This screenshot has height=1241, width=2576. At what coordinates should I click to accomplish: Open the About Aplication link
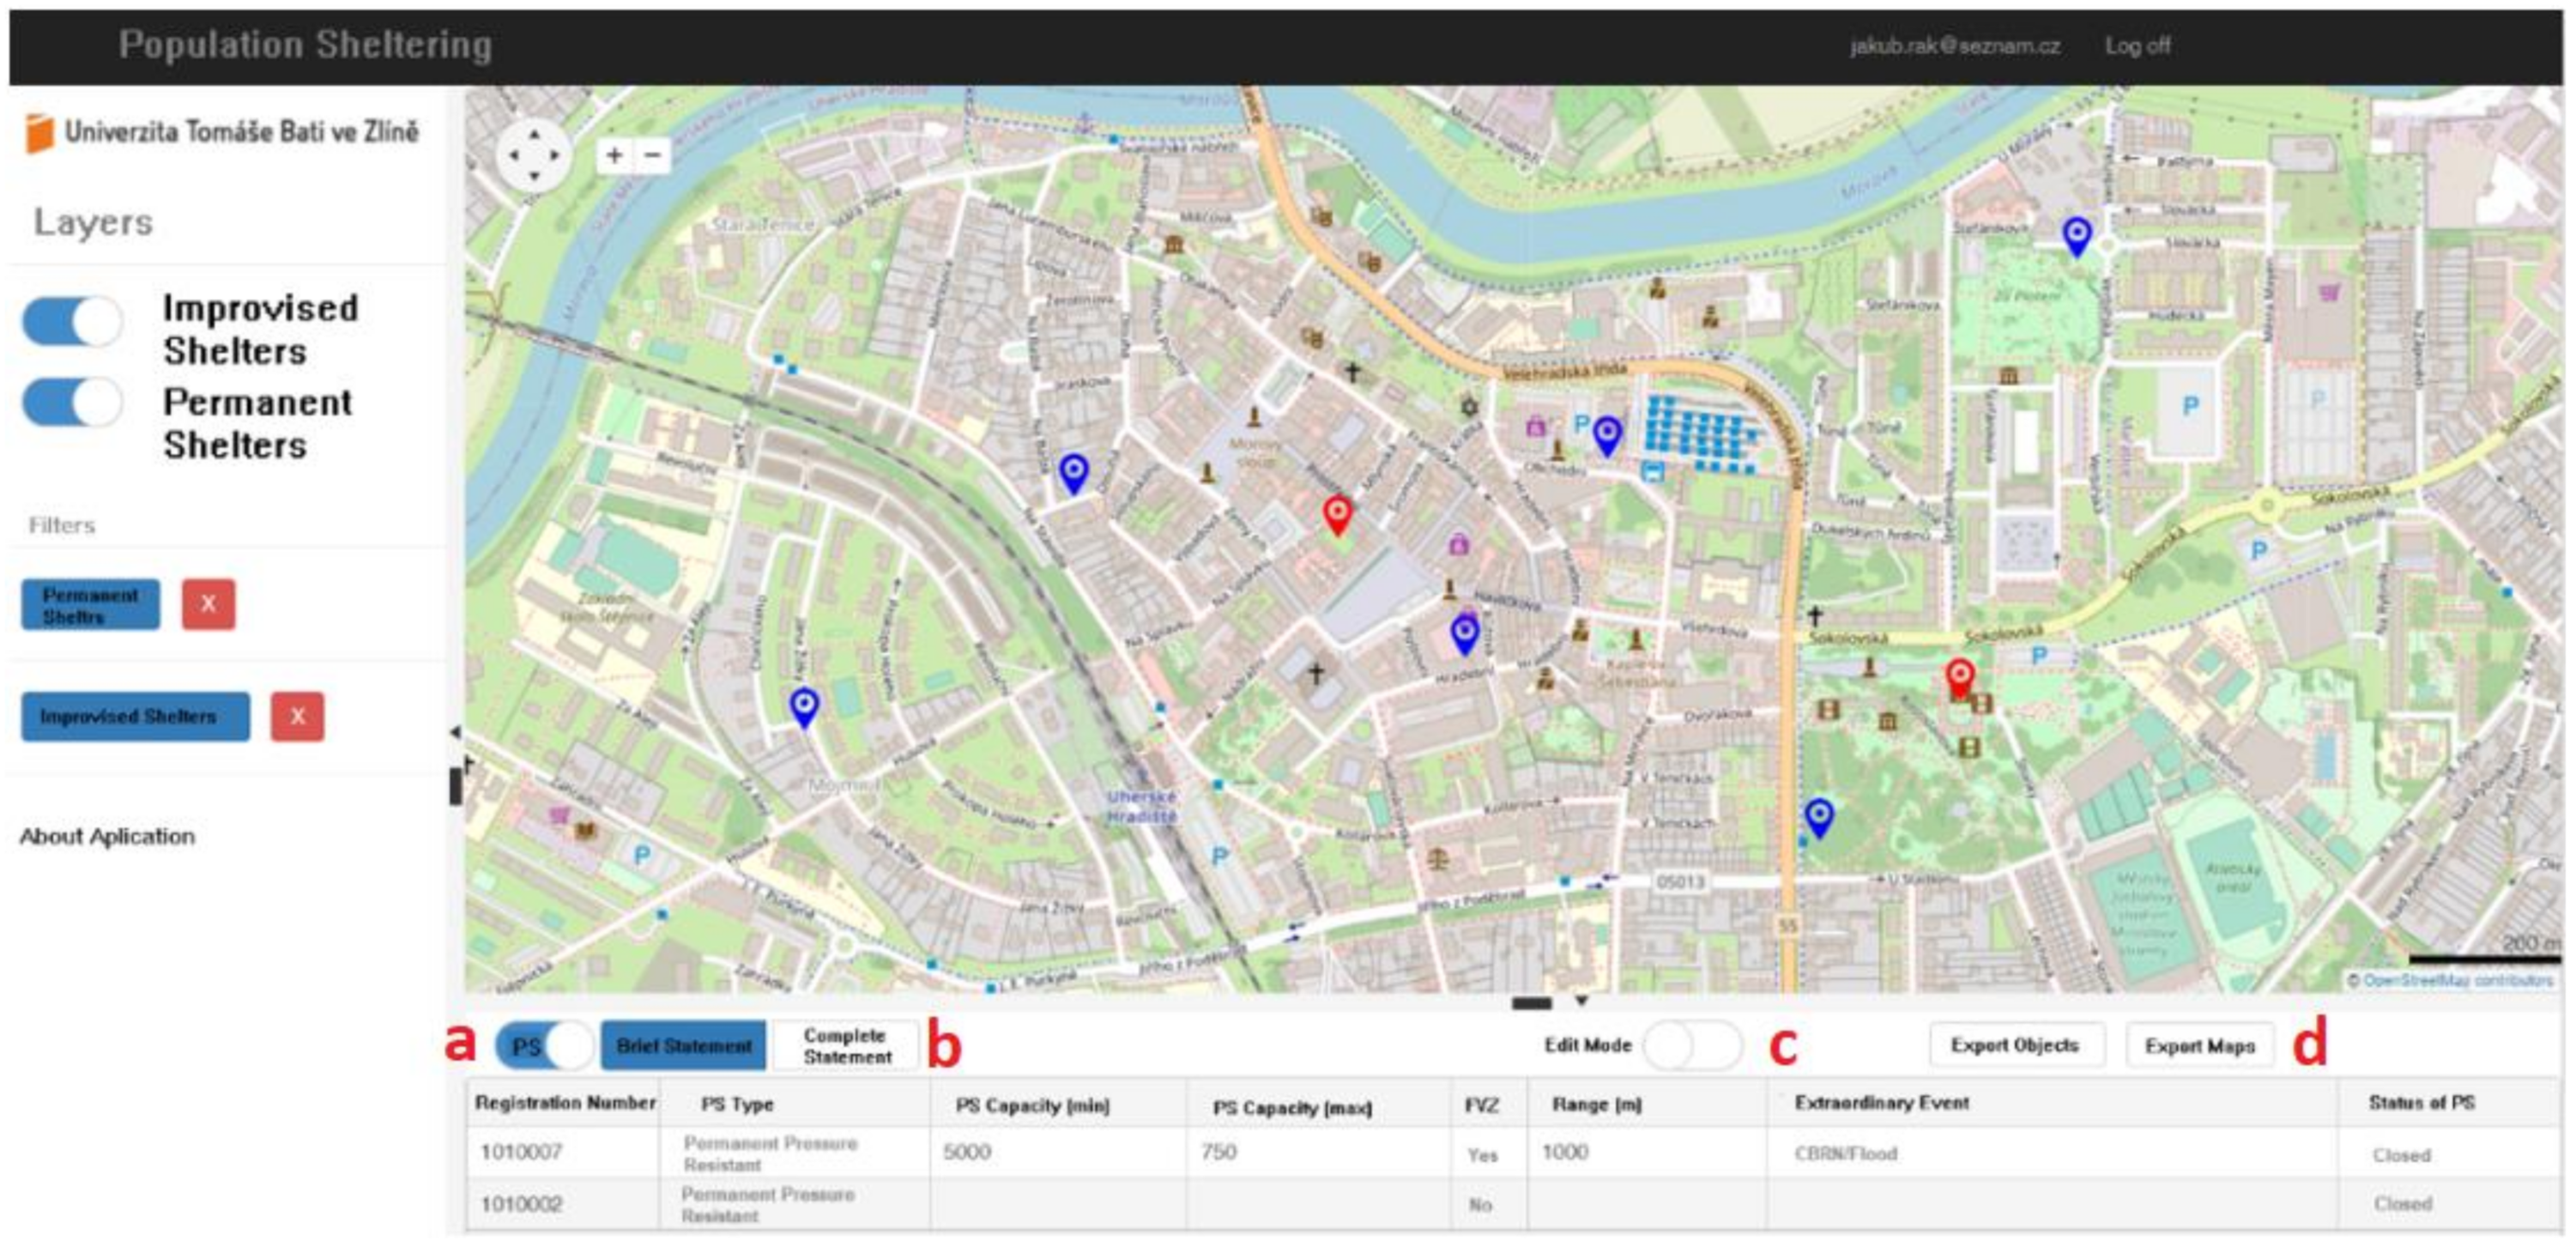(x=107, y=836)
